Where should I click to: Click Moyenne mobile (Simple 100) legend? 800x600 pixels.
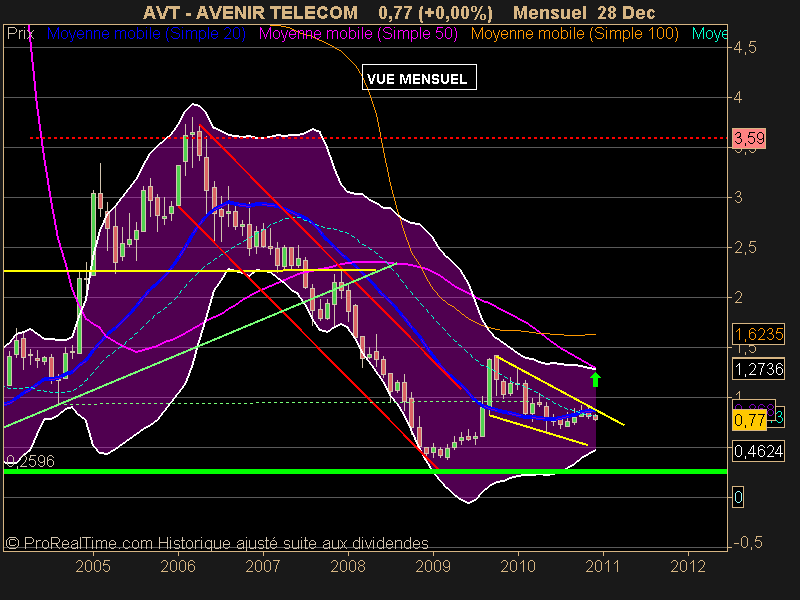pyautogui.click(x=574, y=34)
